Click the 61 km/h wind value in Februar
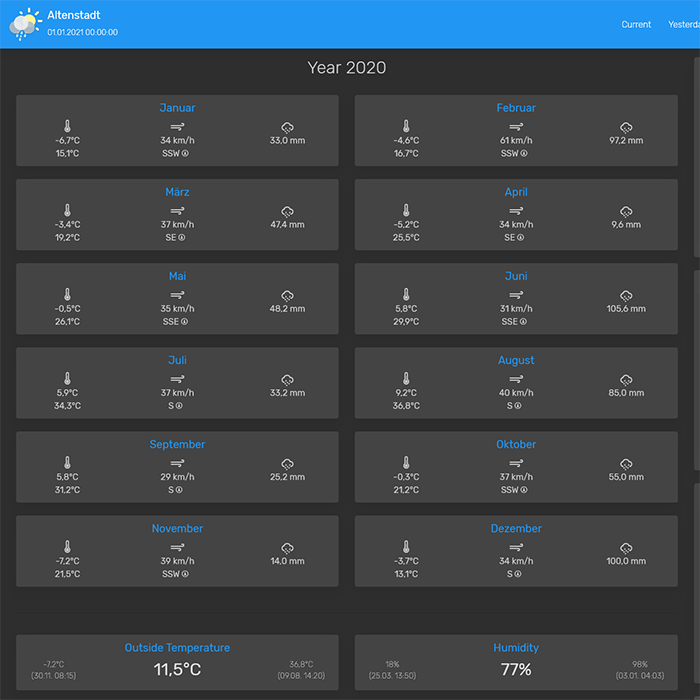 pyautogui.click(x=516, y=141)
